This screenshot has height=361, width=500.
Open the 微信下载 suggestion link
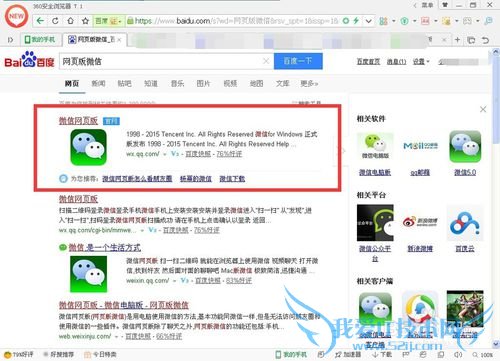232,179
